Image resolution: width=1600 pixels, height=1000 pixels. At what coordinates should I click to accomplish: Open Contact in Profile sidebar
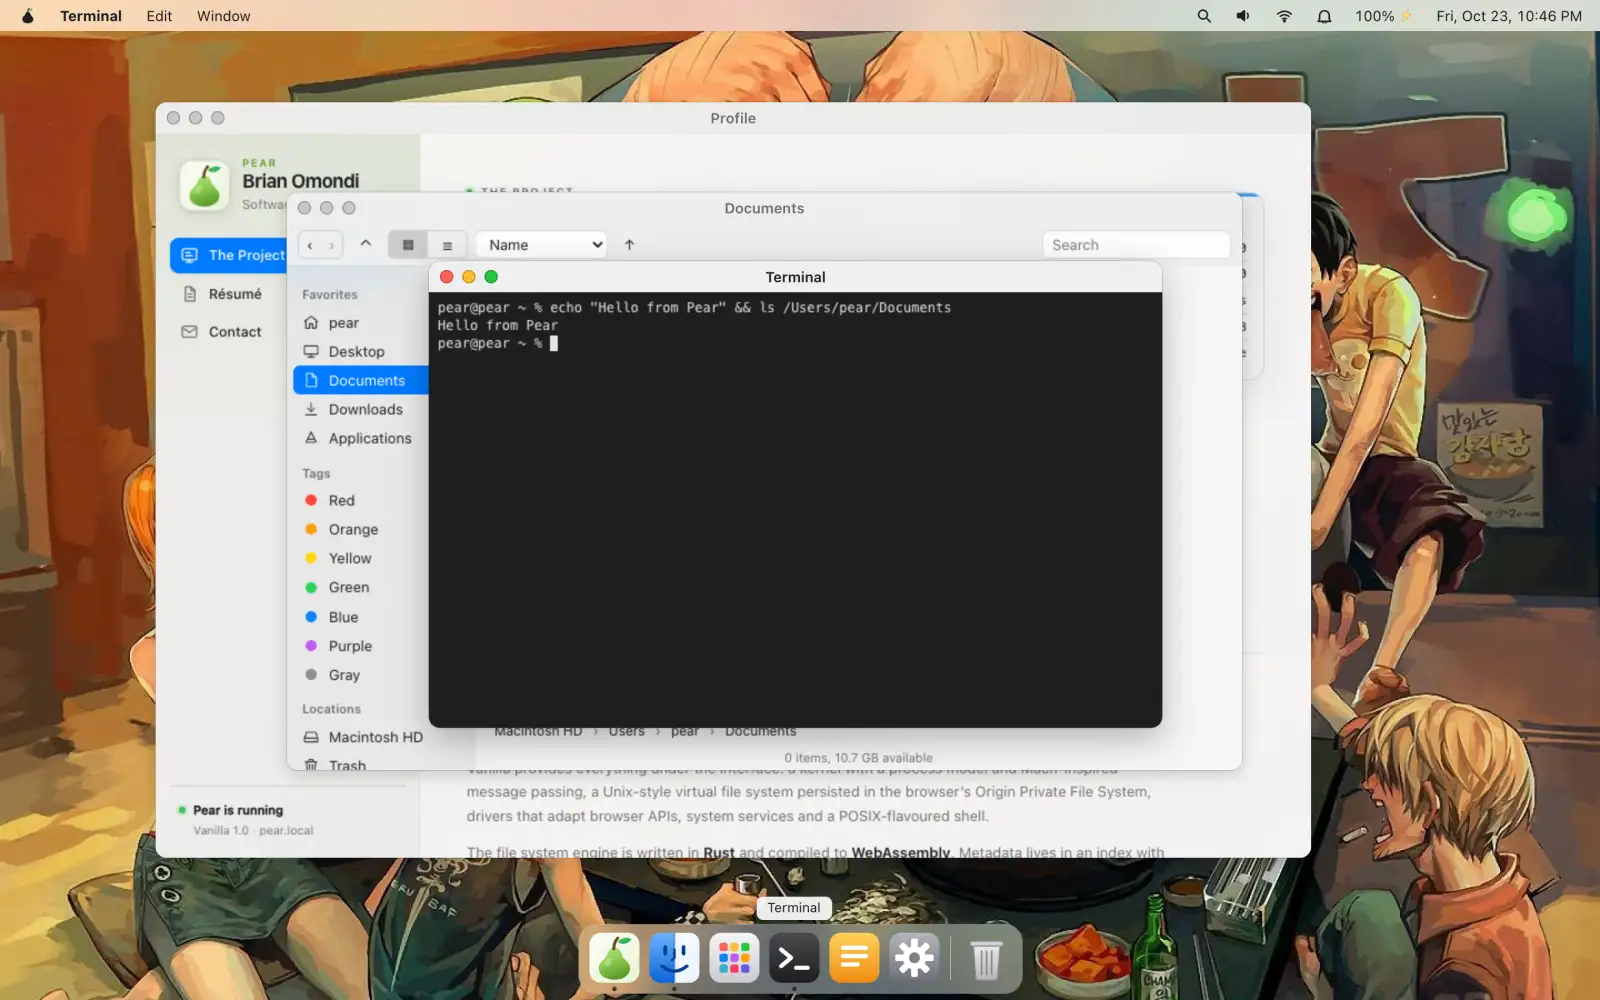coord(235,332)
